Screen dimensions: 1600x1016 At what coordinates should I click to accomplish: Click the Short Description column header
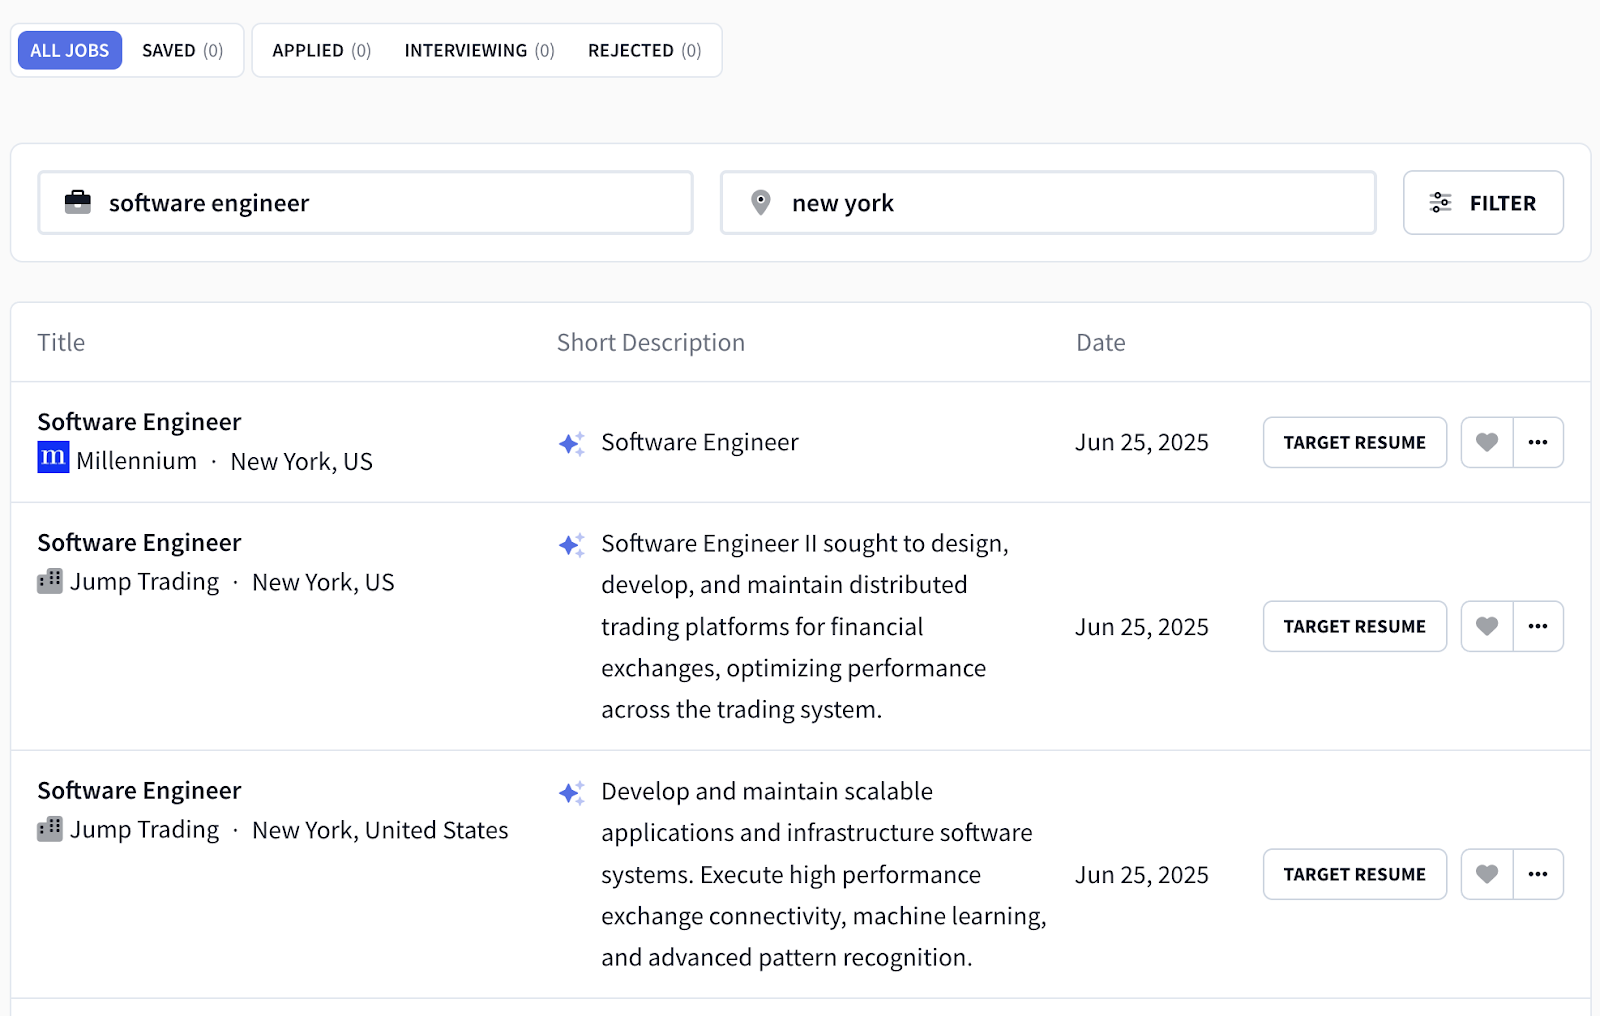click(x=651, y=343)
